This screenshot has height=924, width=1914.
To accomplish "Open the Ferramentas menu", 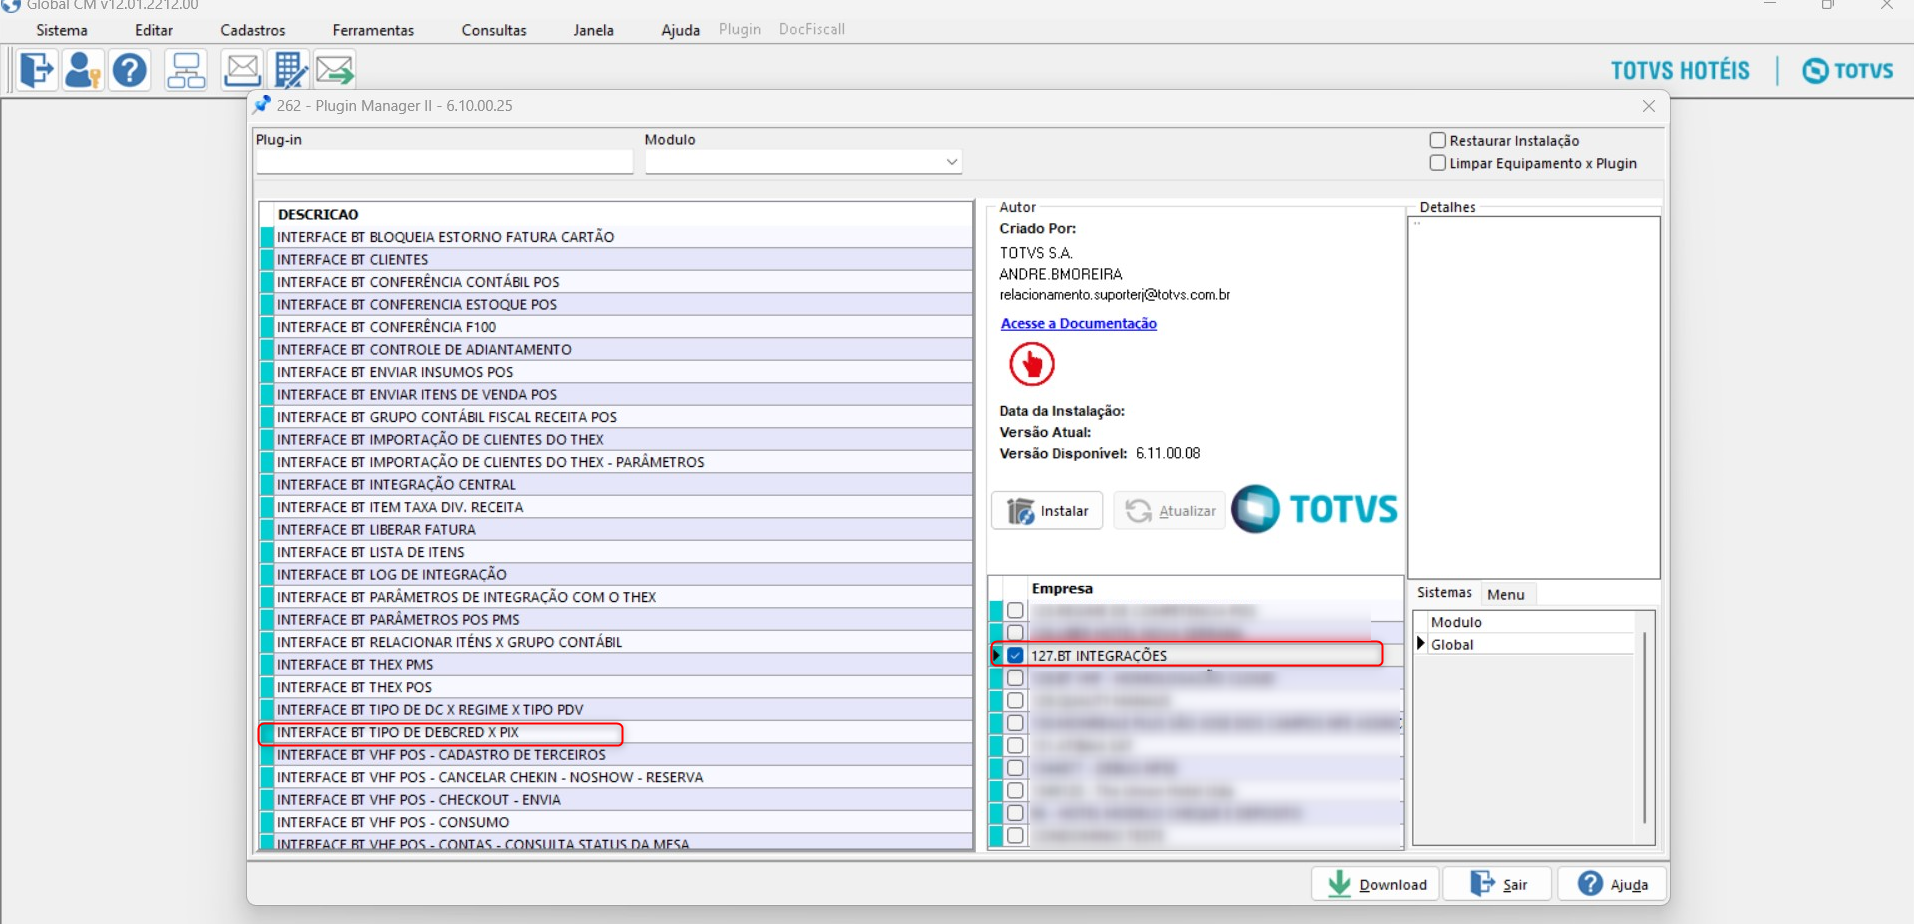I will (373, 30).
